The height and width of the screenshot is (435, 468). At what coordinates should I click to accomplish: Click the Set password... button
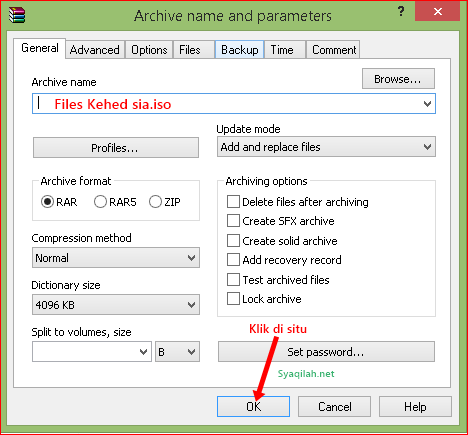[x=326, y=352]
